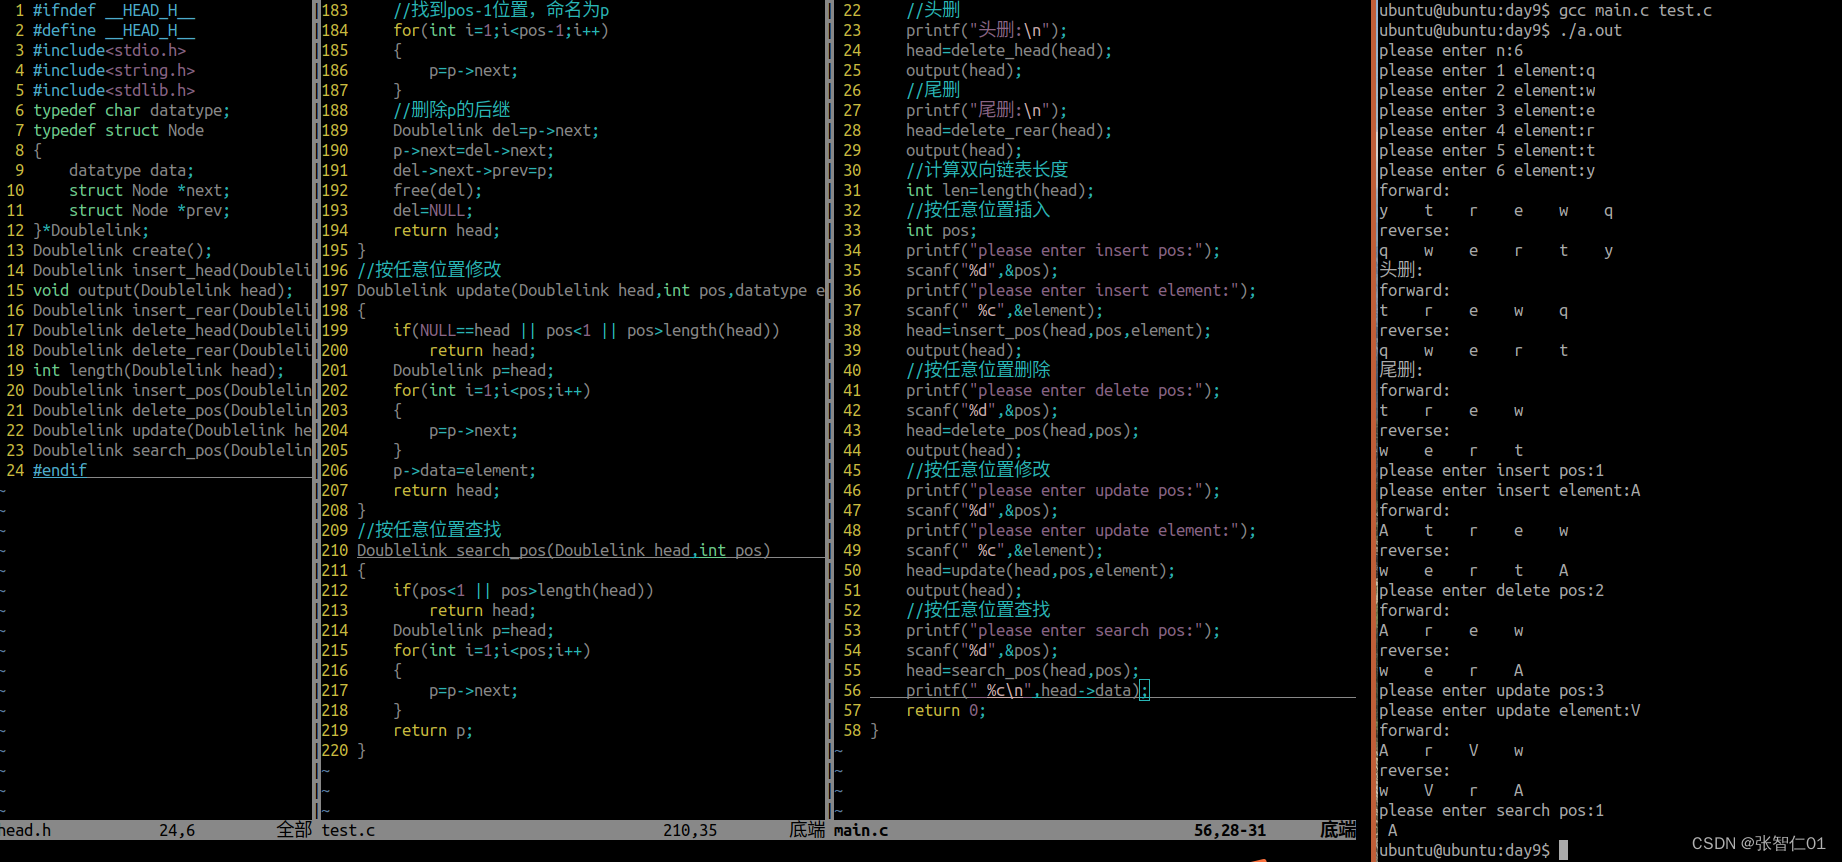The height and width of the screenshot is (862, 1842).
Task: Click 'head=delete_pos(head,pos);' line
Action: pyautogui.click(x=1022, y=430)
